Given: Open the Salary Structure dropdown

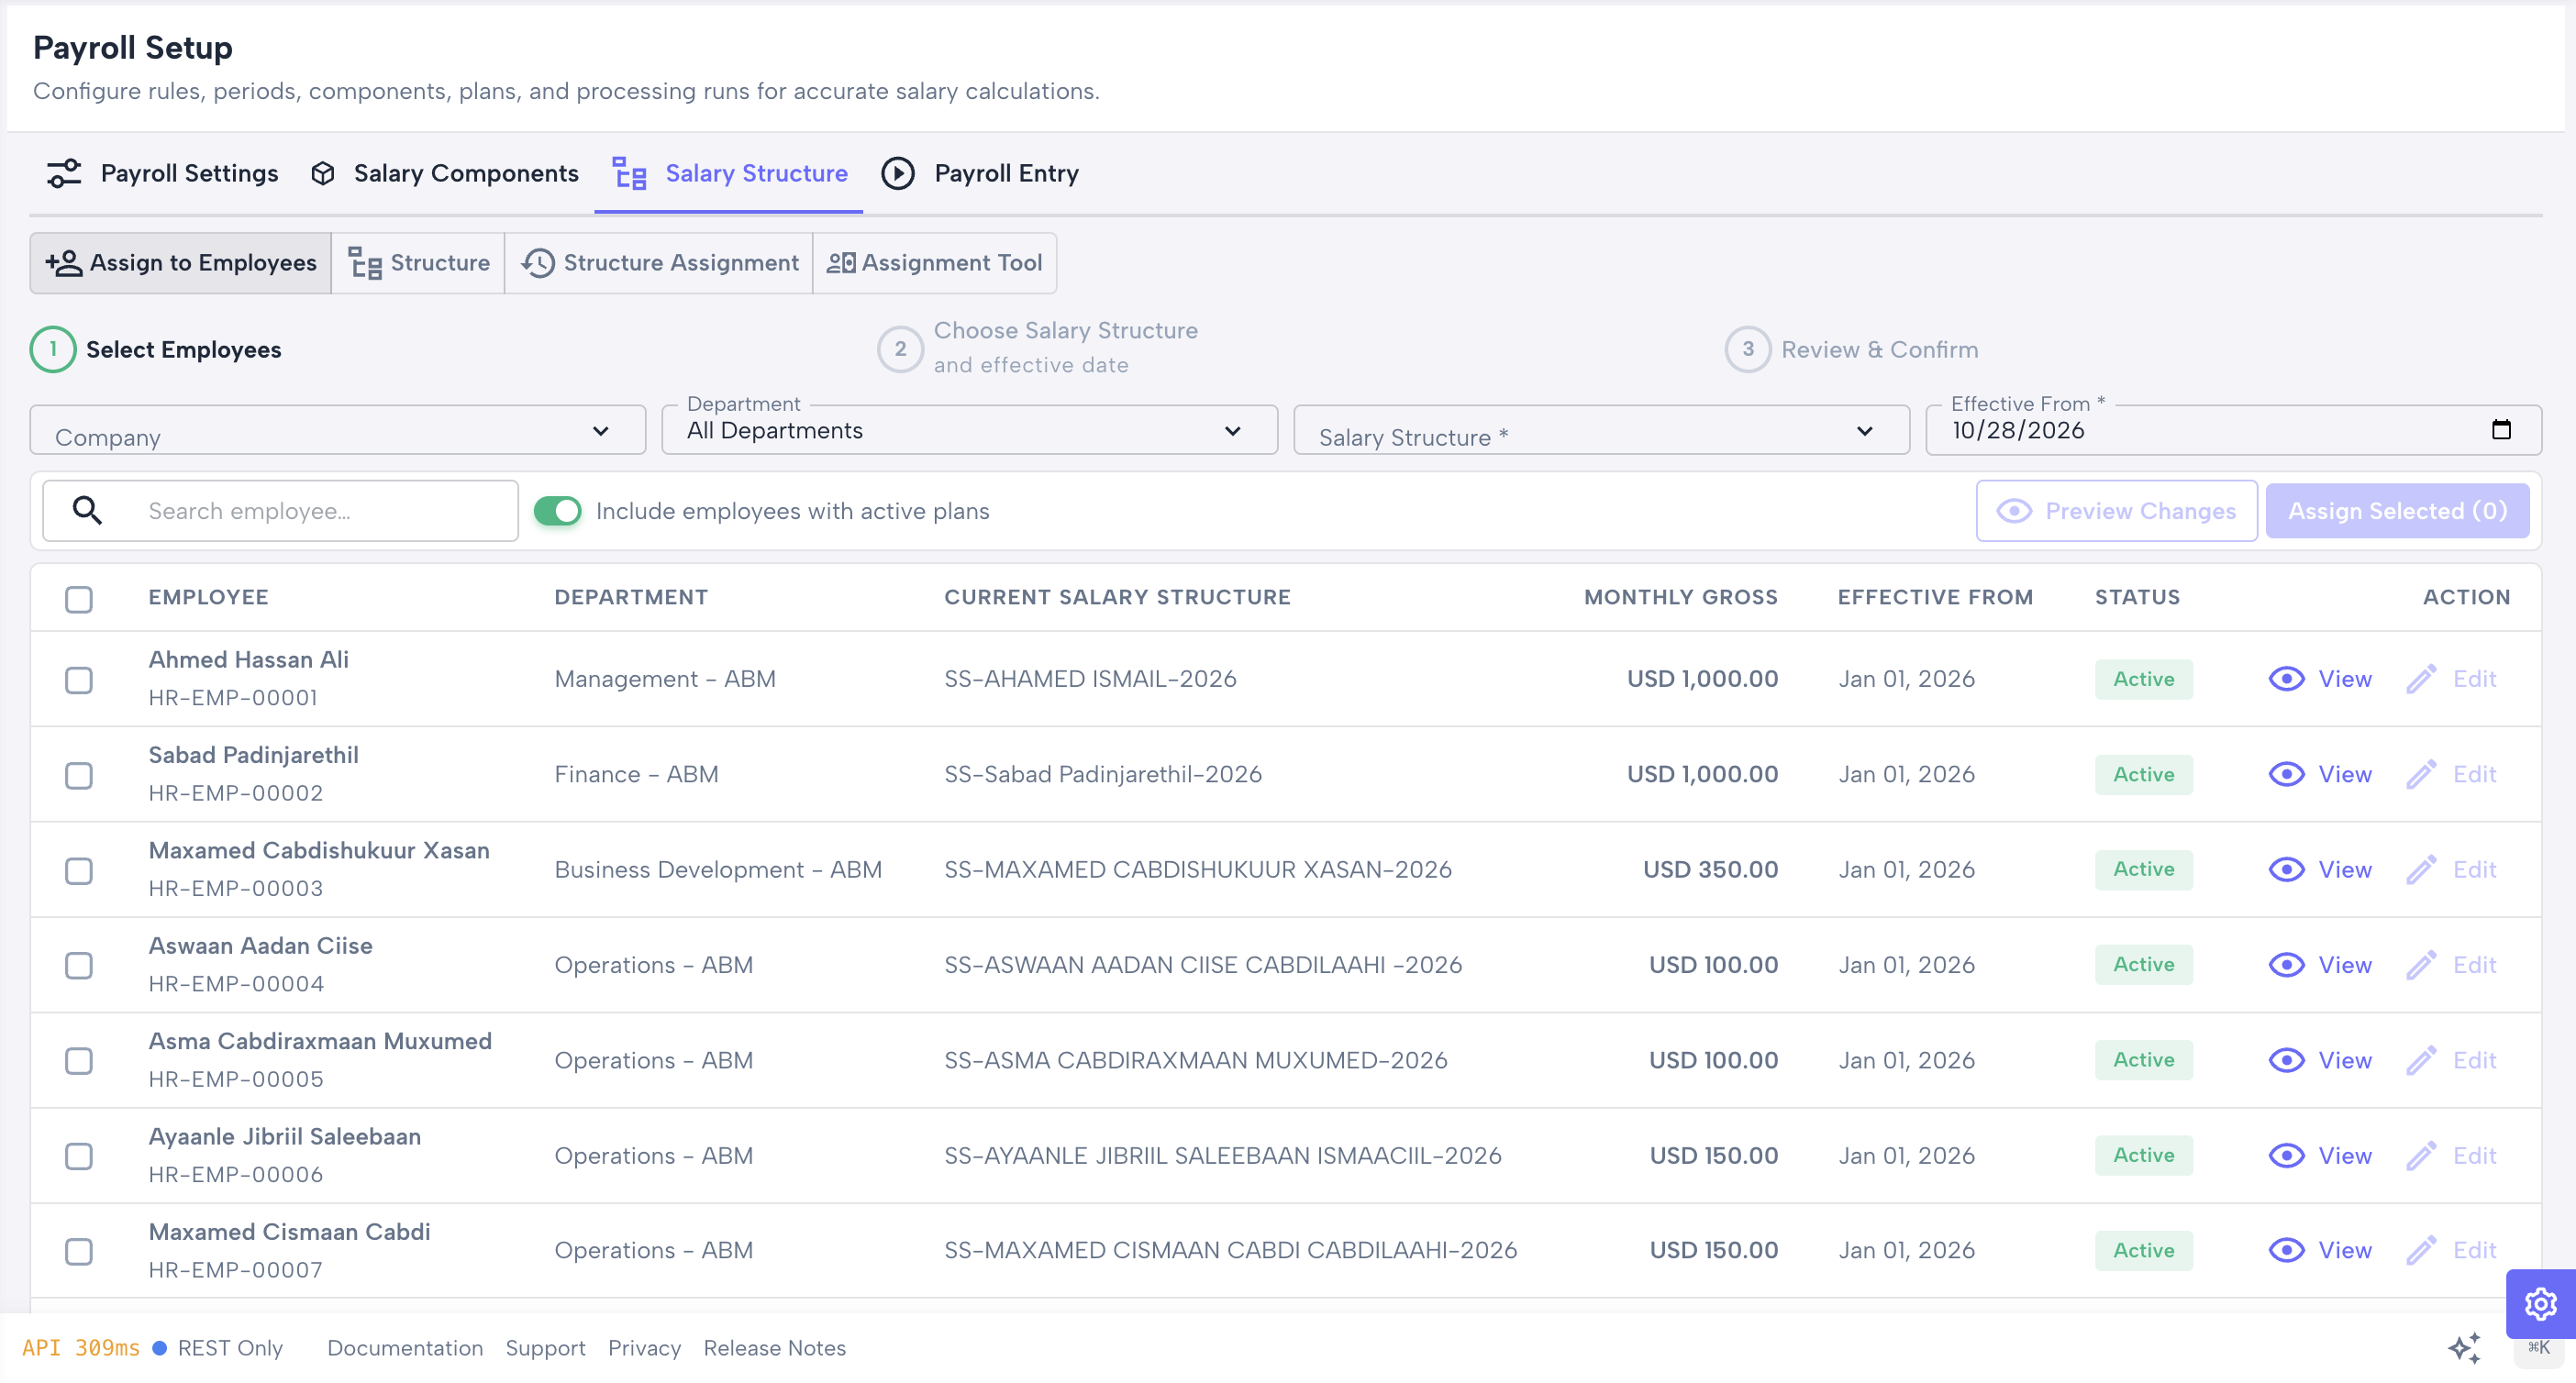Looking at the screenshot, I should [1601, 431].
